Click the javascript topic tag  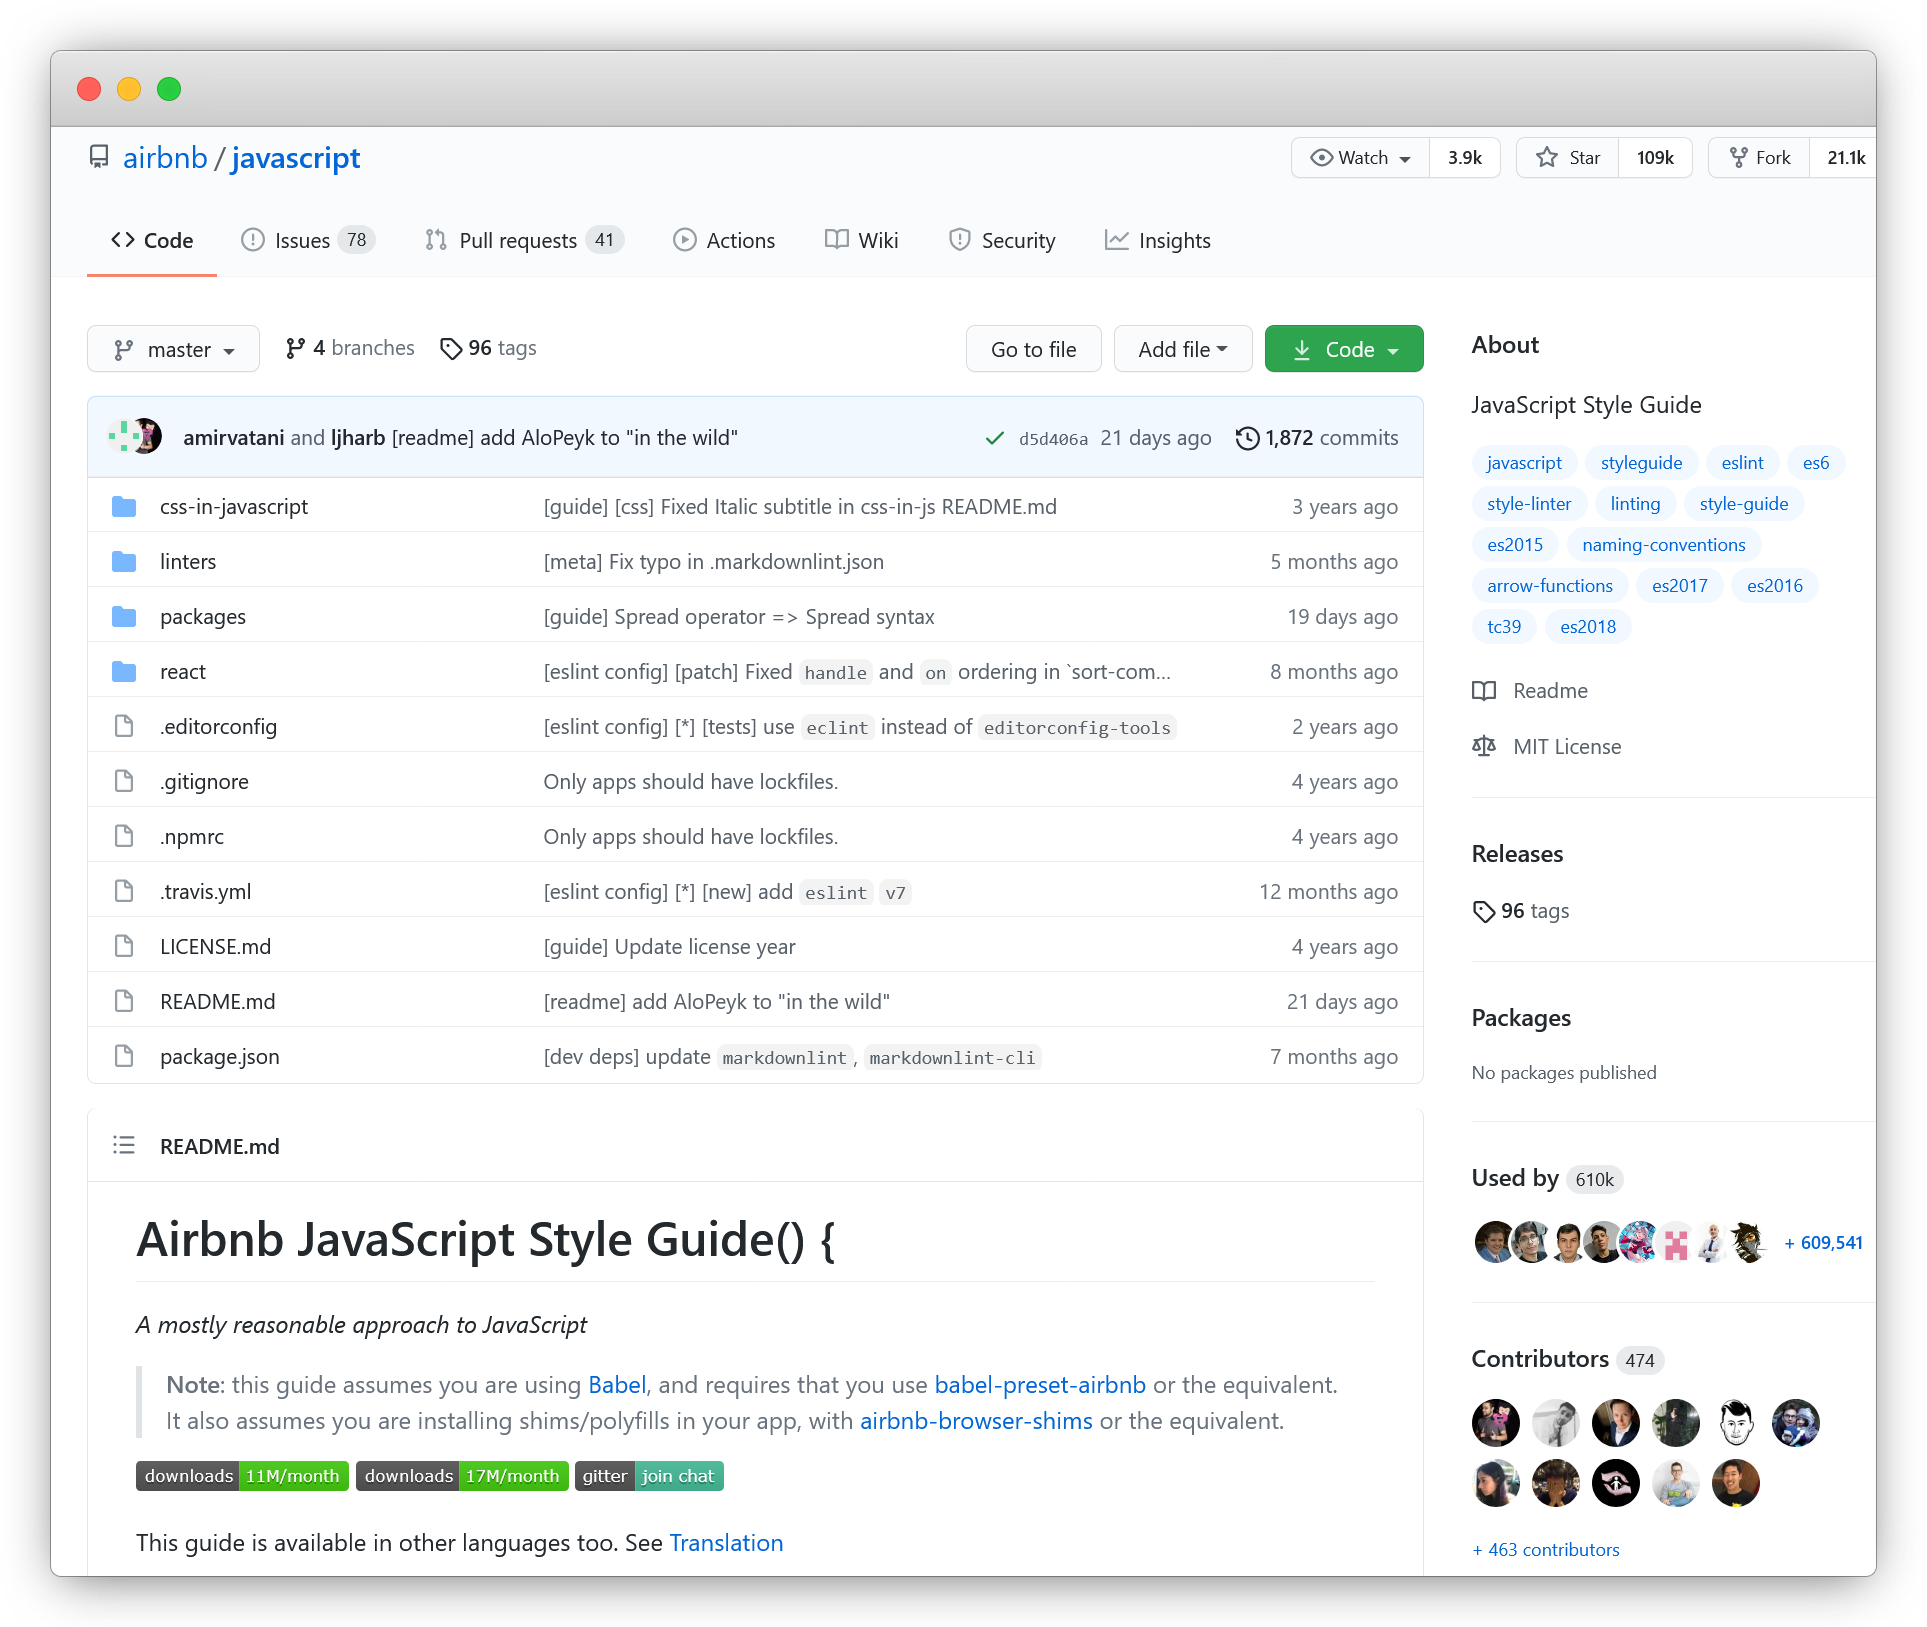pyautogui.click(x=1524, y=463)
